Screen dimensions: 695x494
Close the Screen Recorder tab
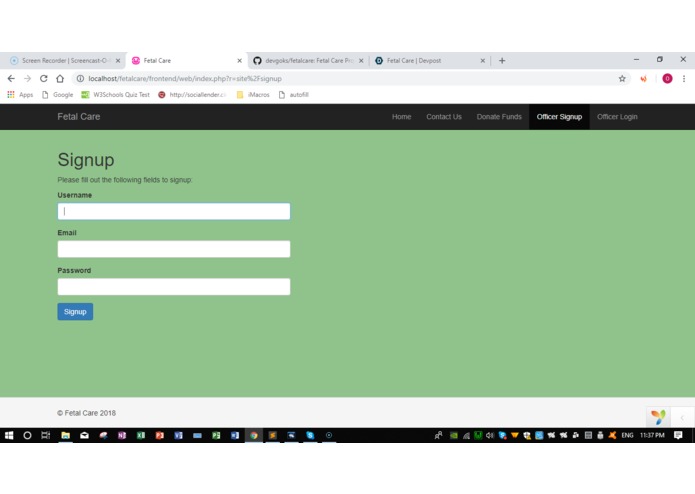pos(118,61)
